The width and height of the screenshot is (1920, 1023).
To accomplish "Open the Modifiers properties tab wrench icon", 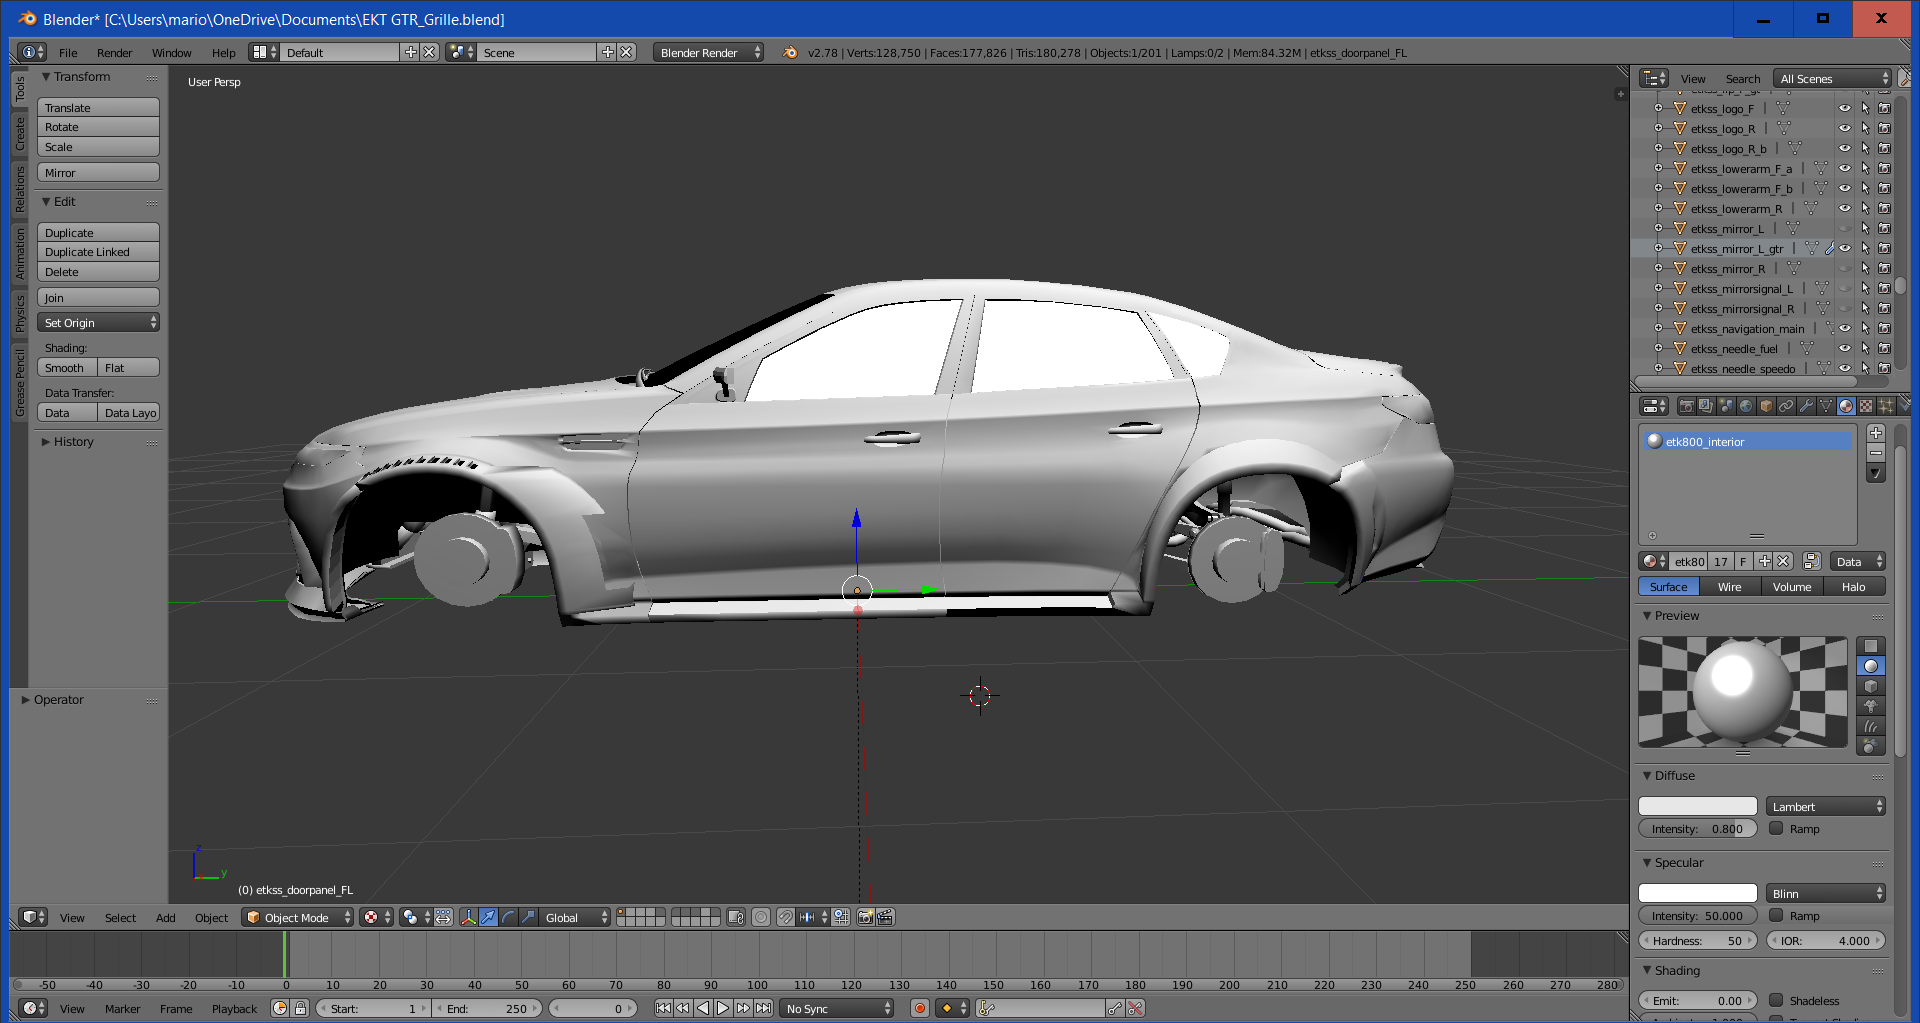I will click(x=1806, y=406).
